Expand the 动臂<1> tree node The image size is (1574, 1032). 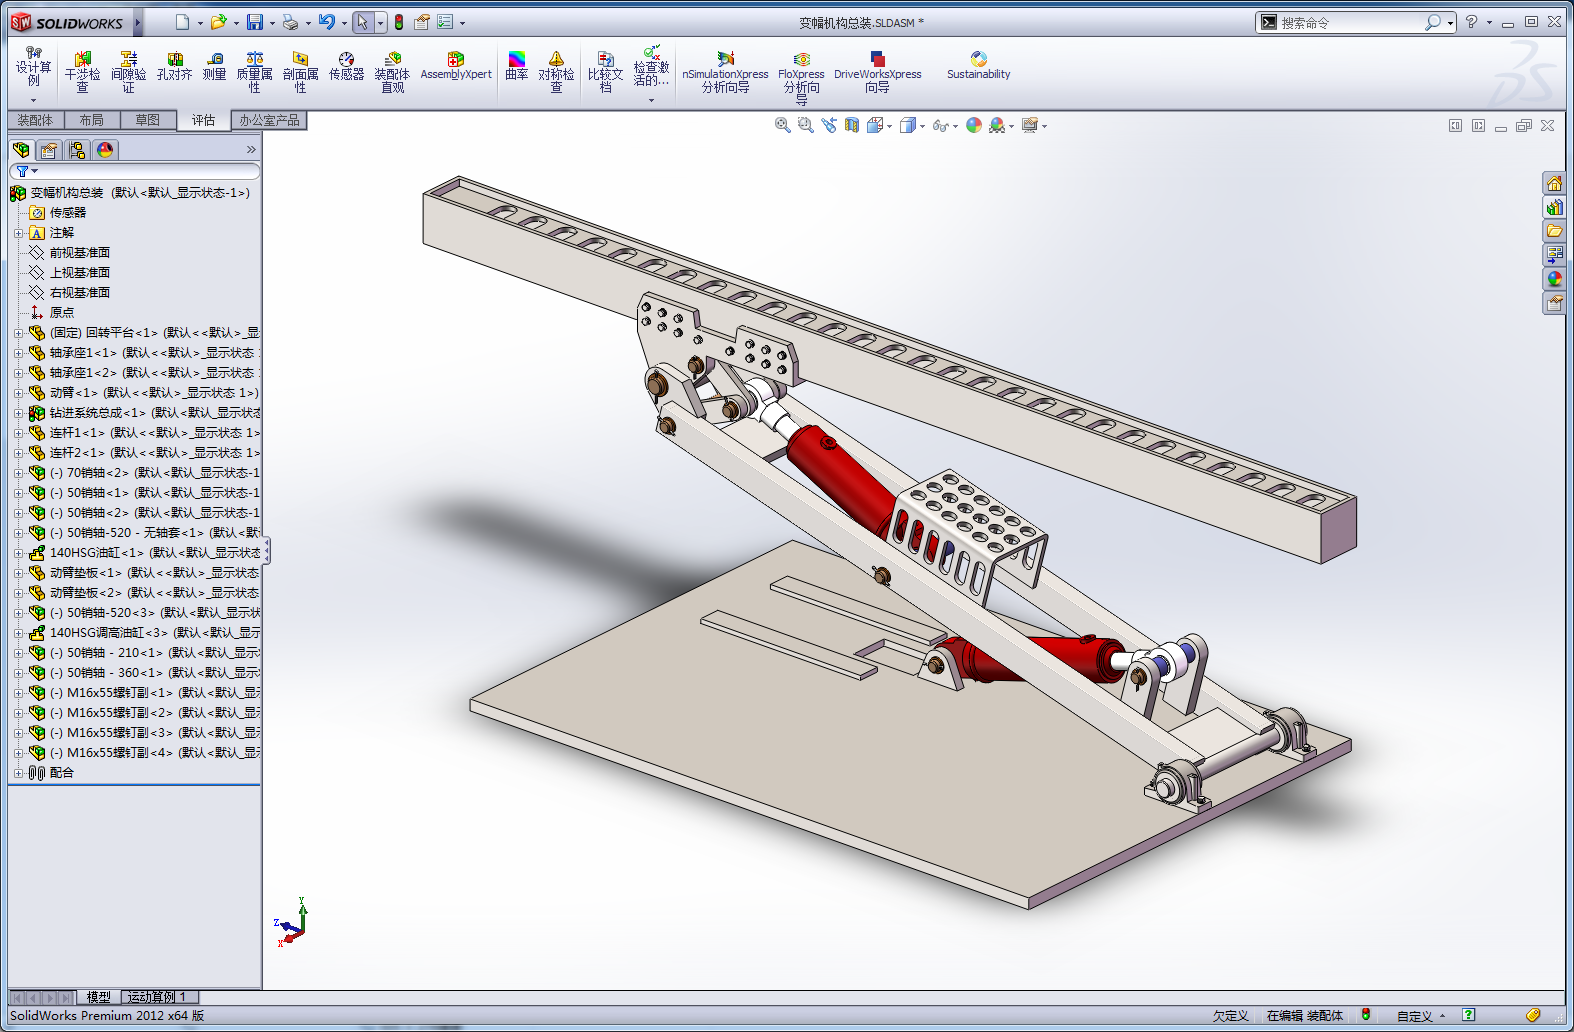[18, 393]
